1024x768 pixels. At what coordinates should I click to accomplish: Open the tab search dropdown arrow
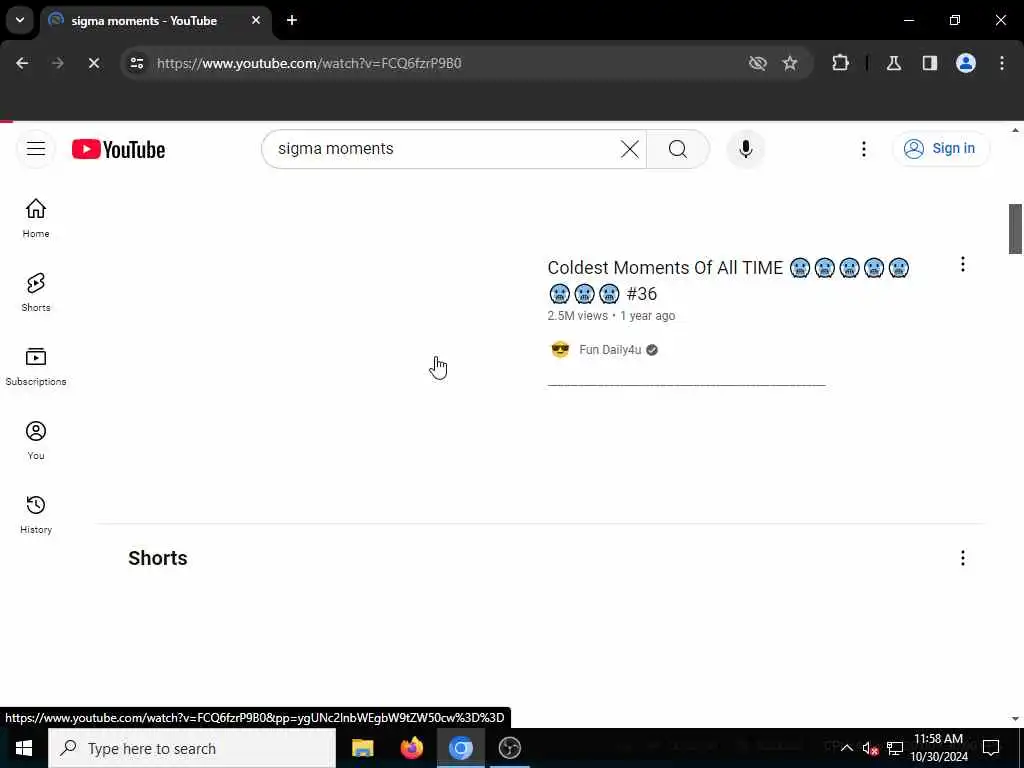coord(20,20)
